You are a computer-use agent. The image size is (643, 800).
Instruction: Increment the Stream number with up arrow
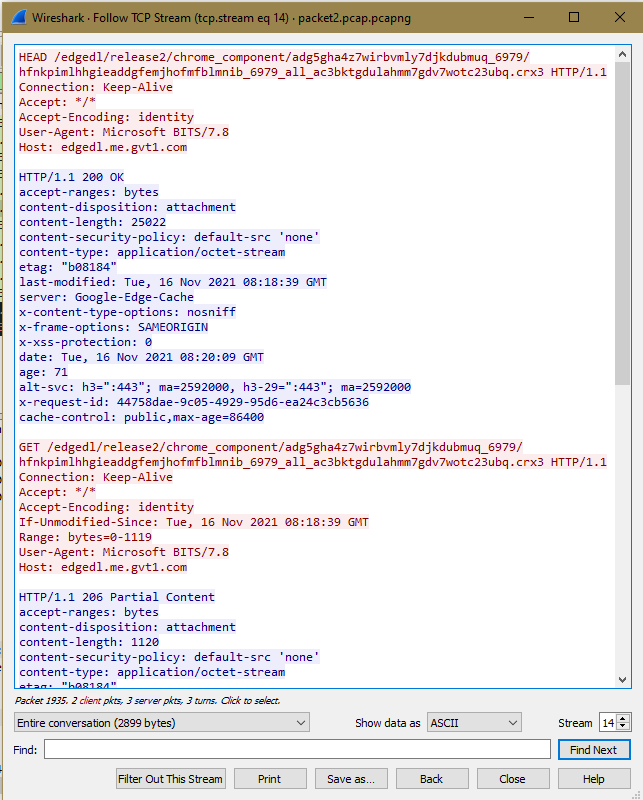point(624,718)
